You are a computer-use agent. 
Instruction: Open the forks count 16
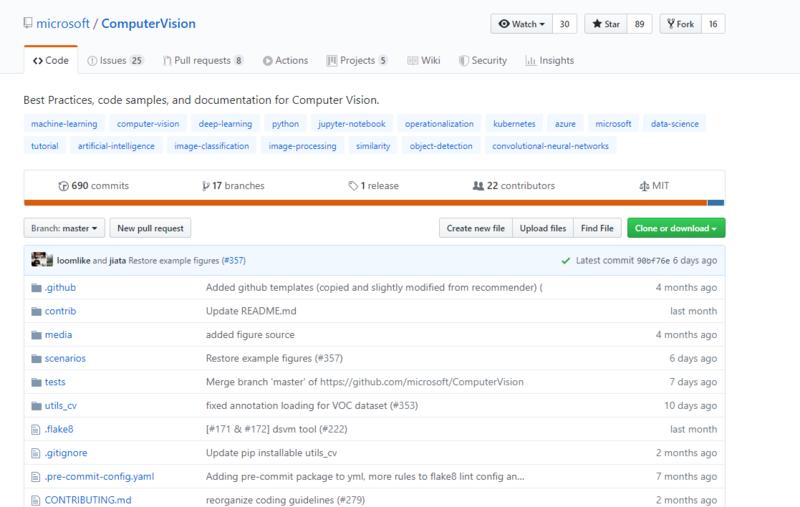click(x=713, y=24)
